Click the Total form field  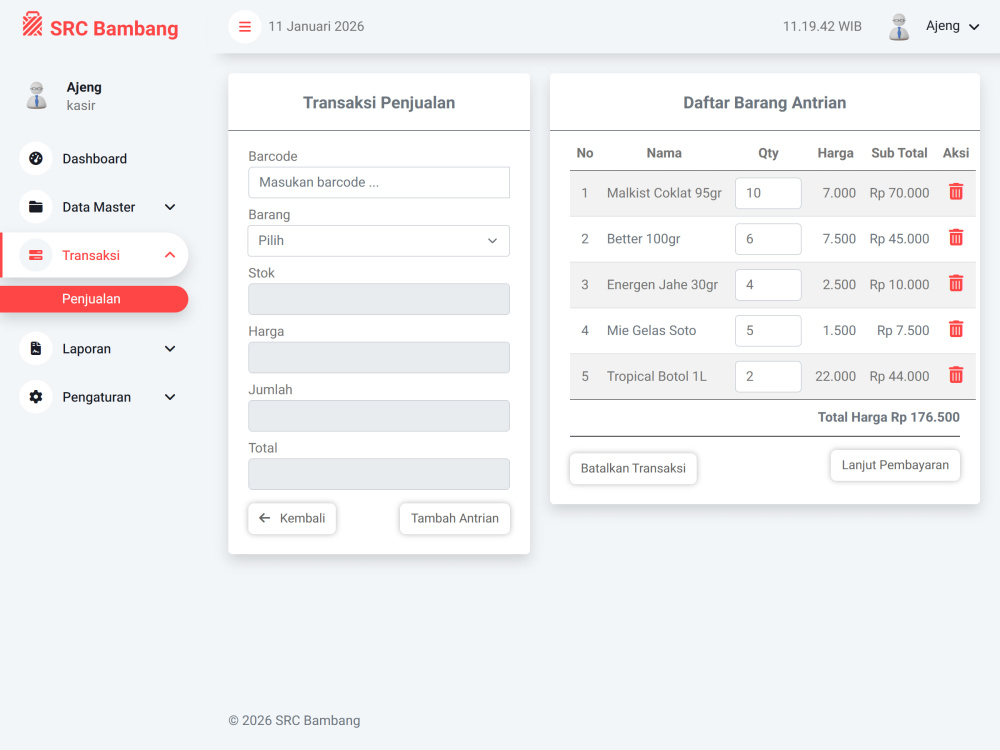(379, 474)
